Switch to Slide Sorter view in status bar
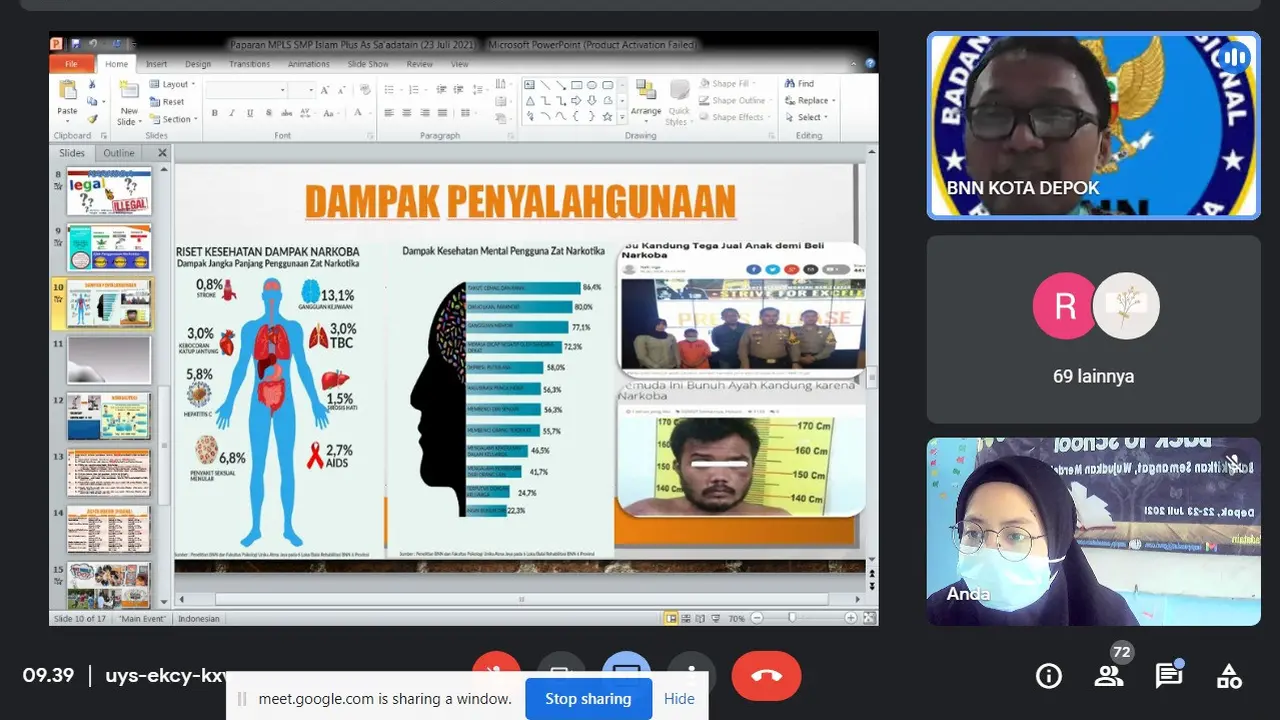Screen dimensions: 1280x720 (x=686, y=618)
